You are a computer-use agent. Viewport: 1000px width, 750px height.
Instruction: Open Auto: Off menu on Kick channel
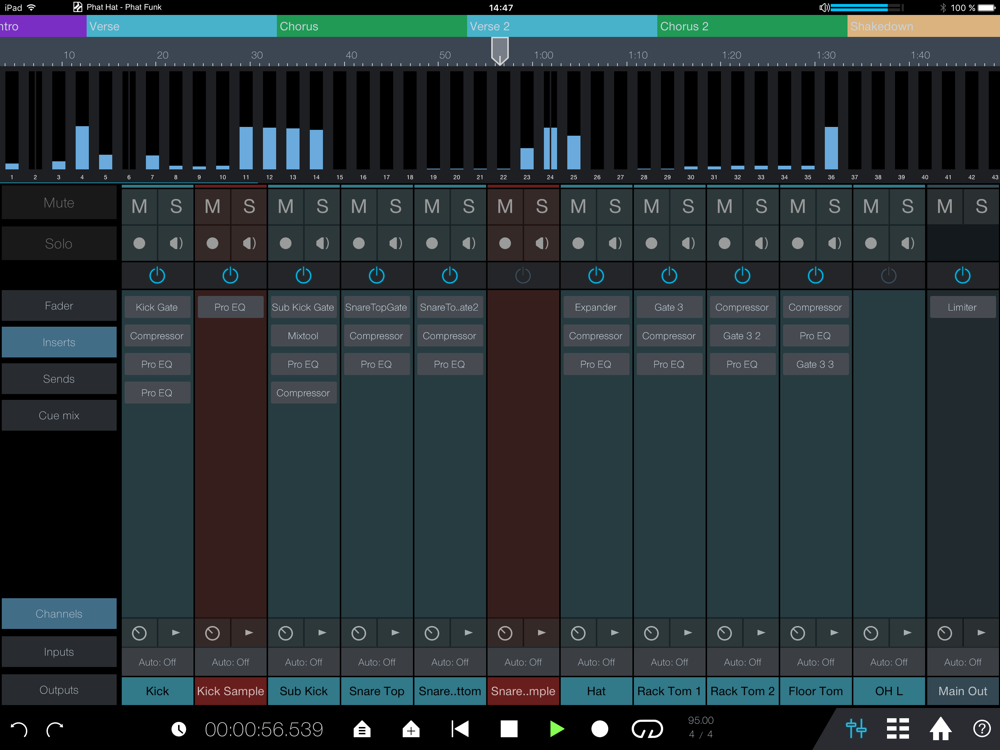click(x=157, y=662)
